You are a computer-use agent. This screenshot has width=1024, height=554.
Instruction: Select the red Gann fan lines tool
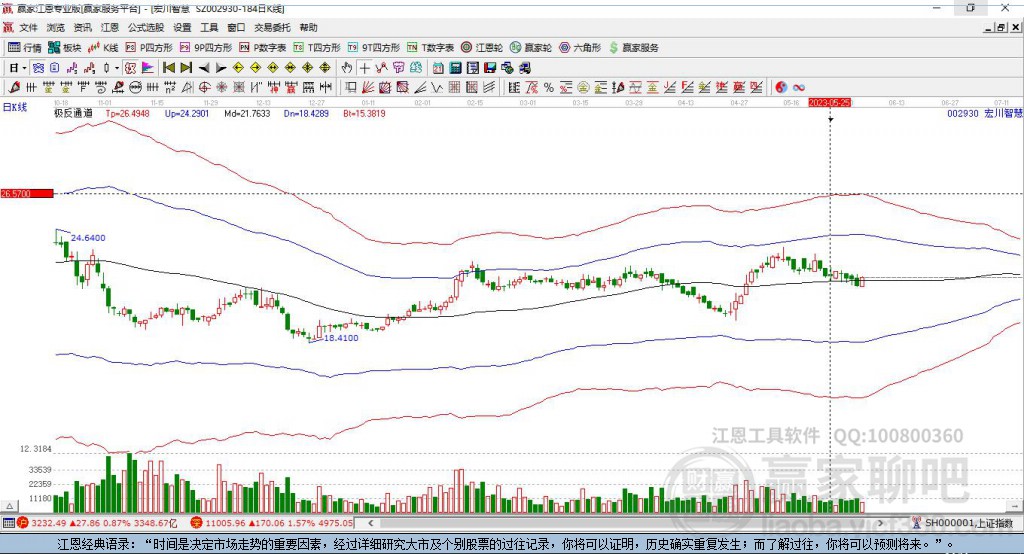pos(368,88)
